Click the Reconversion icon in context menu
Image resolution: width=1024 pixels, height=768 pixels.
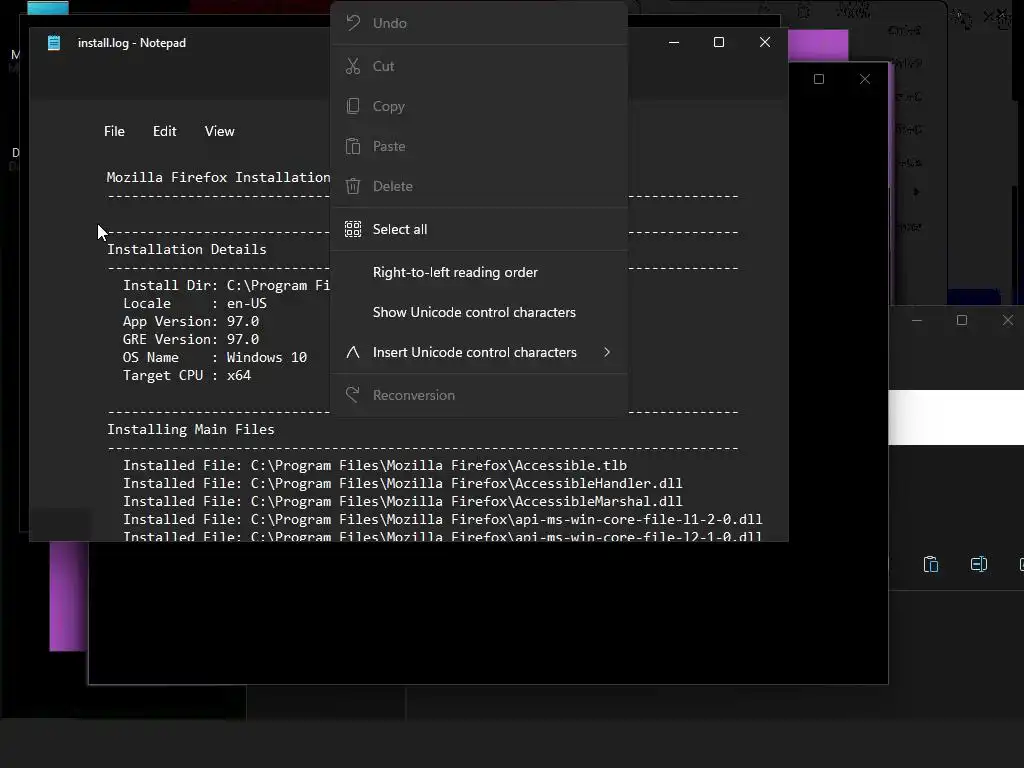[x=353, y=395]
